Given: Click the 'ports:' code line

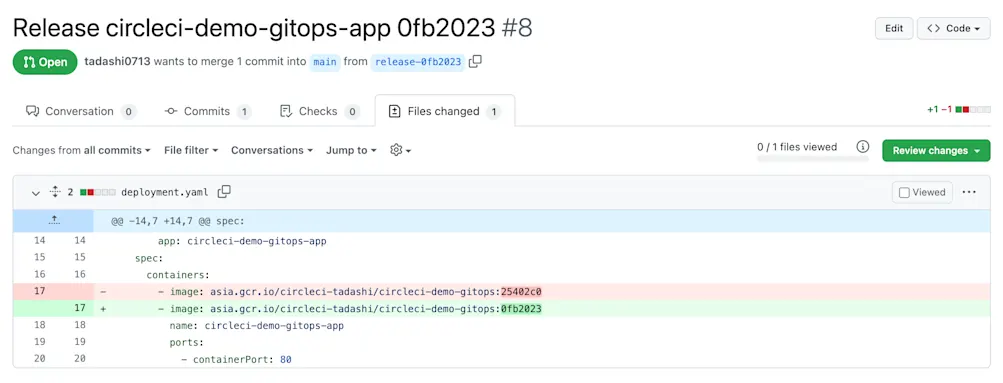Looking at the screenshot, I should (x=187, y=343).
